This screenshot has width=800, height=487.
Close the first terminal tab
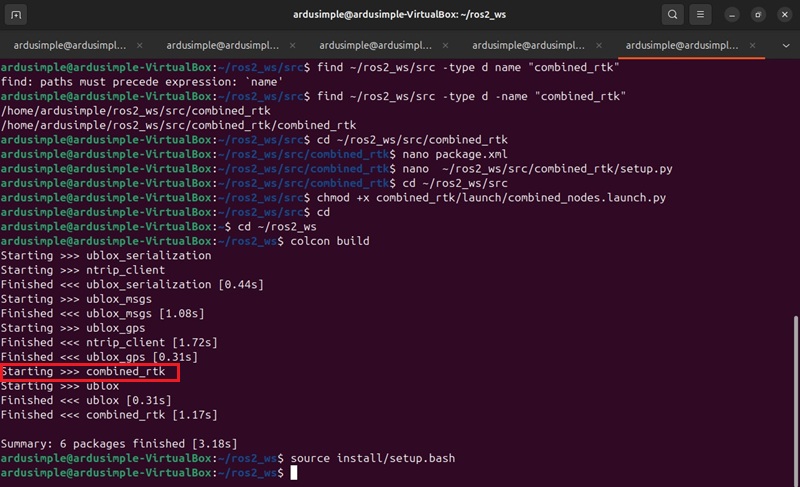[x=138, y=45]
